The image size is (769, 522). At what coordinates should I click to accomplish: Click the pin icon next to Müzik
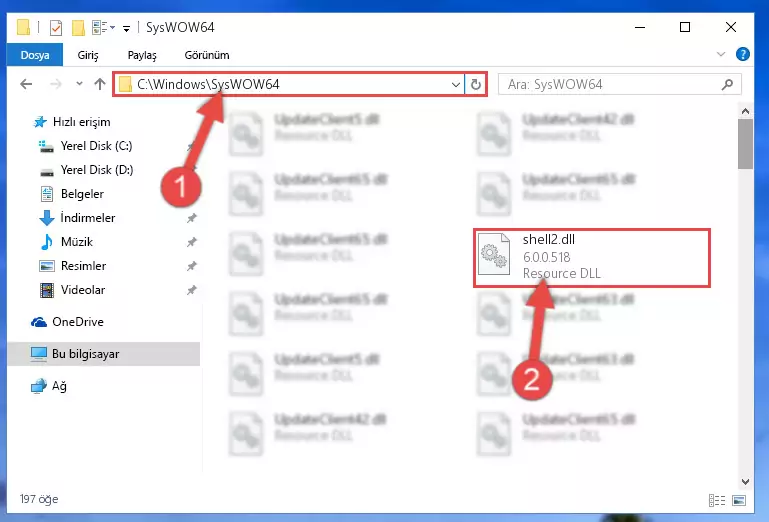coord(191,242)
